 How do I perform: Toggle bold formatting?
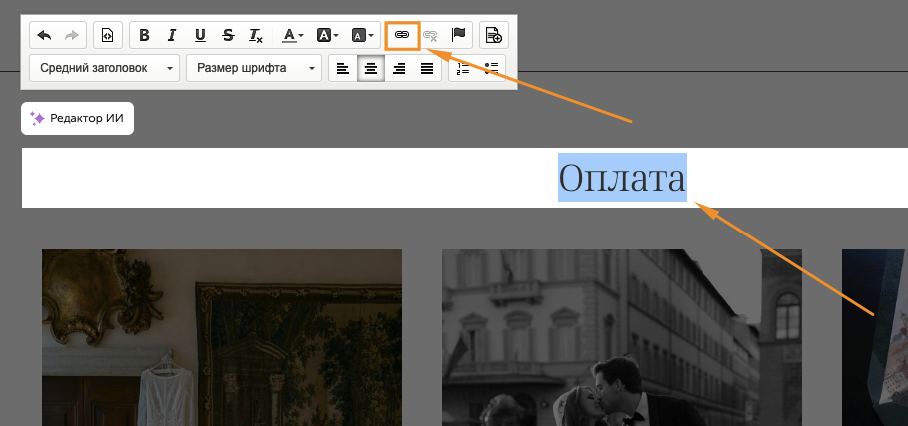click(144, 35)
